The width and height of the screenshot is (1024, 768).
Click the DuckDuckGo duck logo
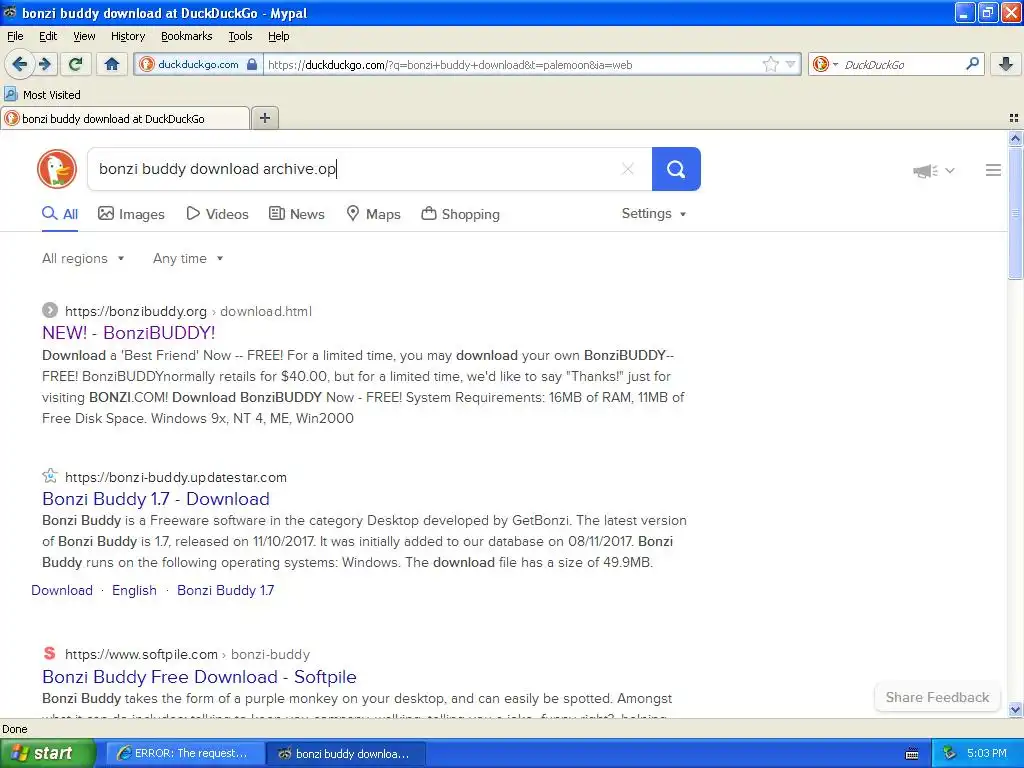tap(57, 169)
